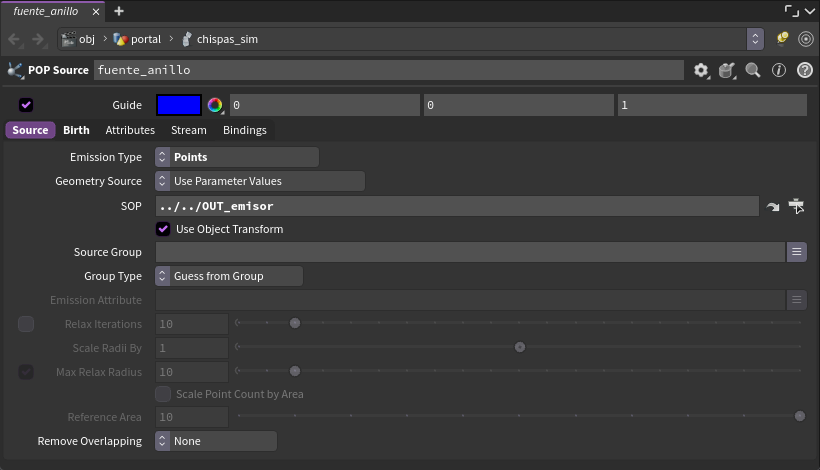Open the magnifier search parameters icon
This screenshot has height=470, width=820.
coord(753,70)
